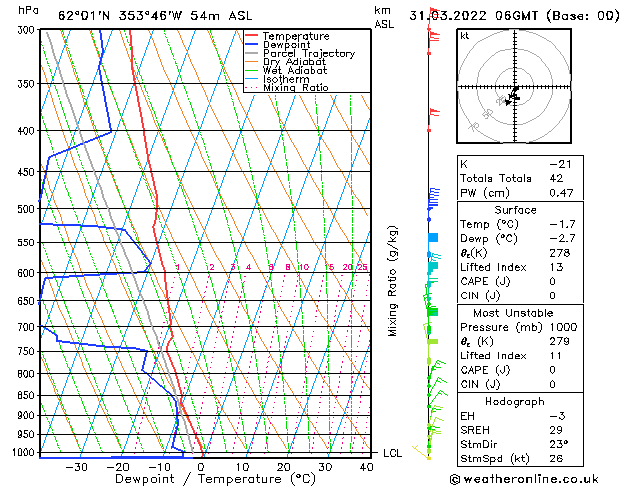
Task: Click the date label "31.03.2022 06GMT (Base: 00)"
Action: (x=514, y=16)
